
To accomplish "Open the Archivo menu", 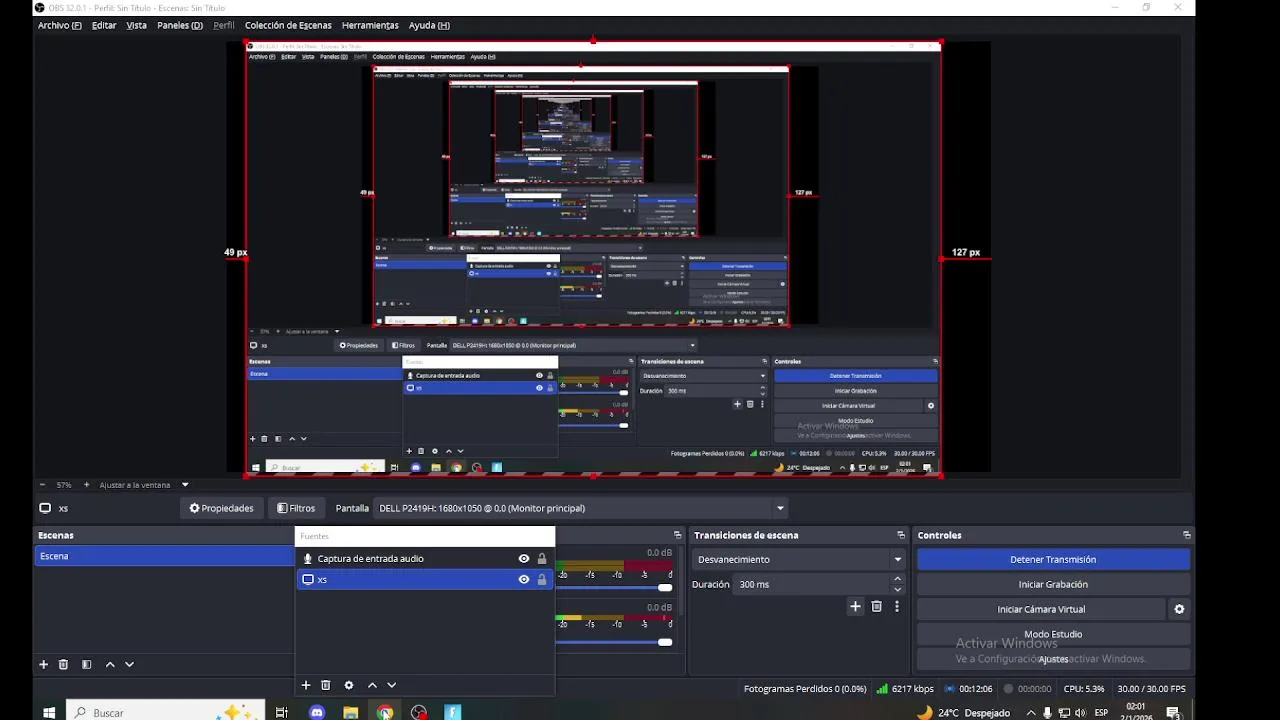I will (x=60, y=25).
